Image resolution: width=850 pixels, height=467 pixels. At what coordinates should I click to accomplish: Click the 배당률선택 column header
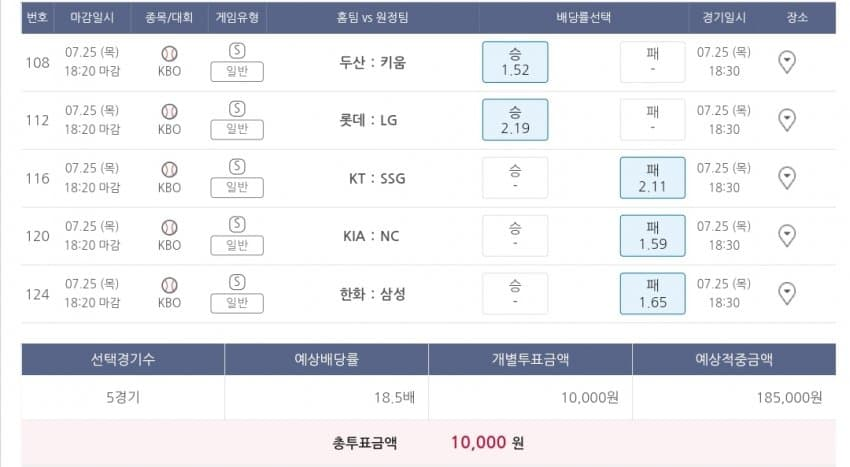pos(583,18)
